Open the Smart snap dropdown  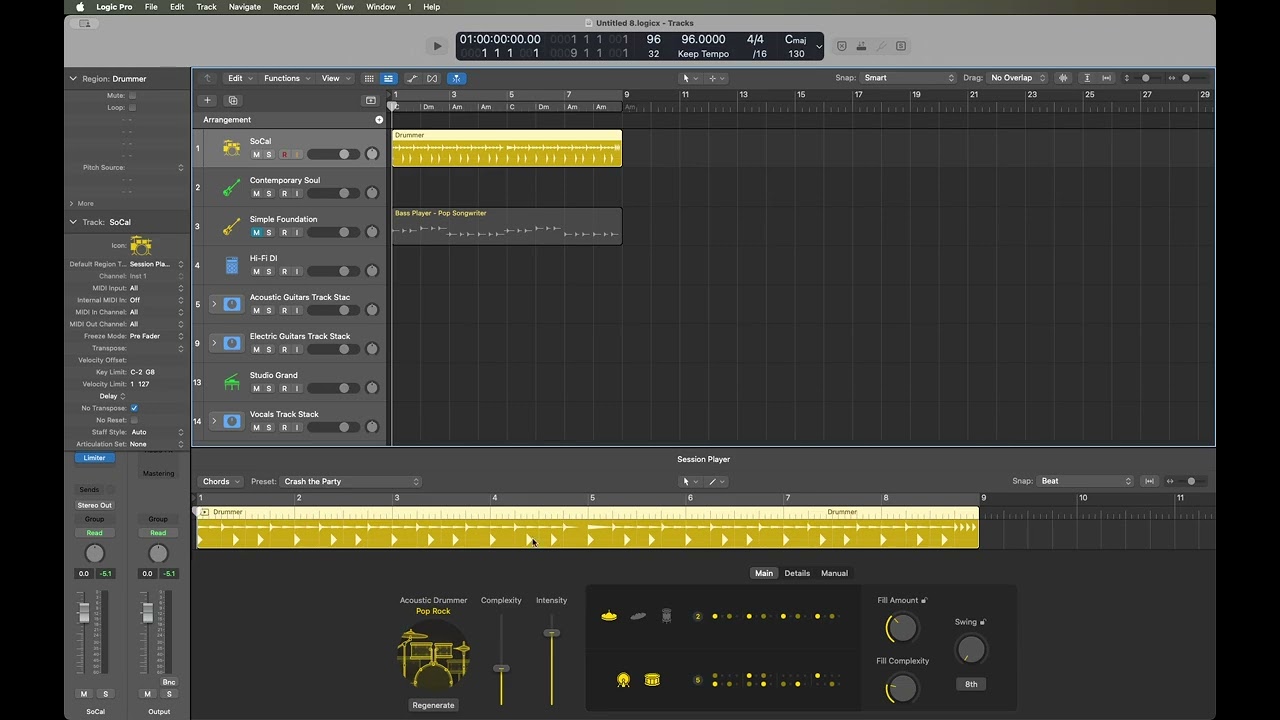click(x=908, y=77)
